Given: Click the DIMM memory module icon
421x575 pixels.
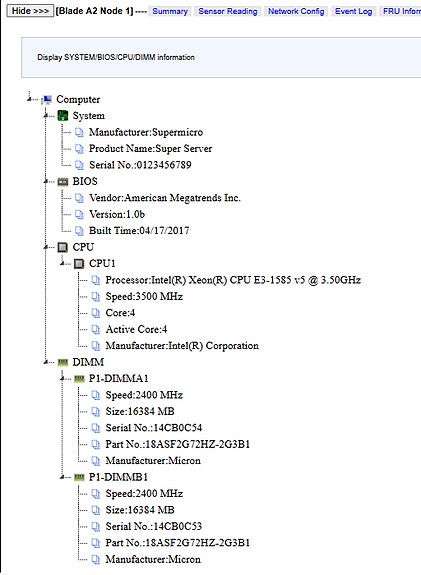Looking at the screenshot, I should point(63,362).
